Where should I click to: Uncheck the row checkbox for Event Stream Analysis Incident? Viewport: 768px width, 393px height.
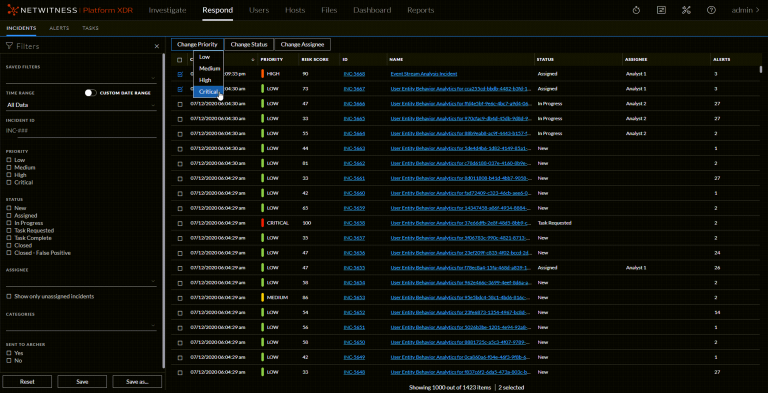pyautogui.click(x=180, y=74)
